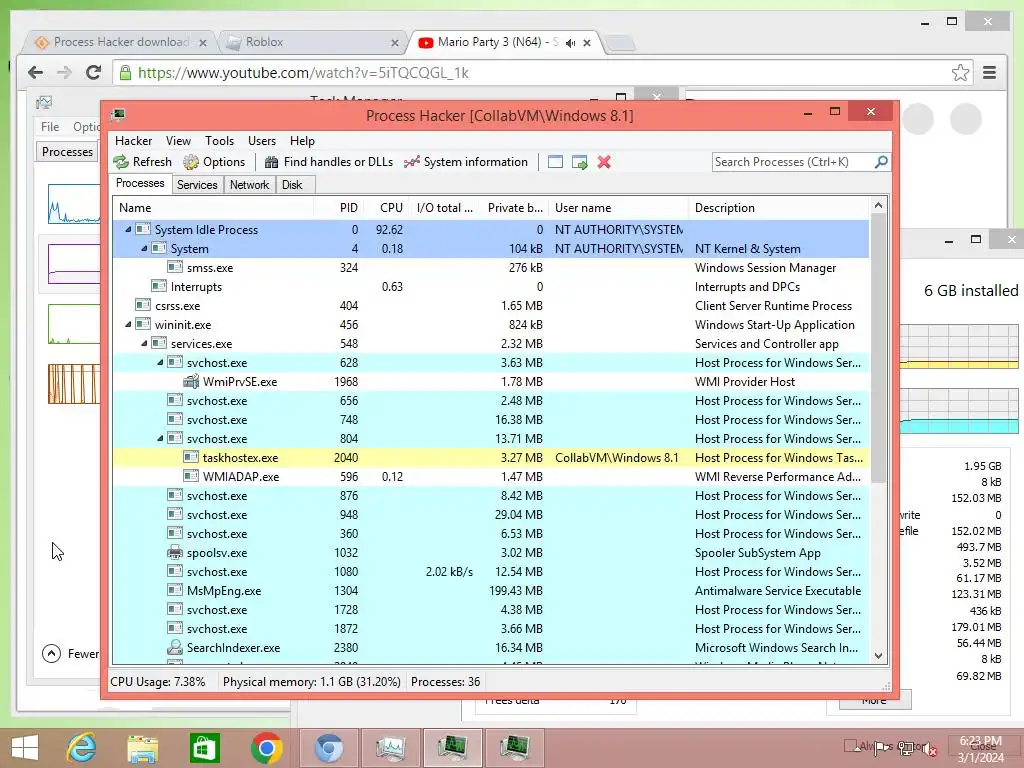Click the Physical memory status bar entry
1024x768 pixels.
click(312, 682)
